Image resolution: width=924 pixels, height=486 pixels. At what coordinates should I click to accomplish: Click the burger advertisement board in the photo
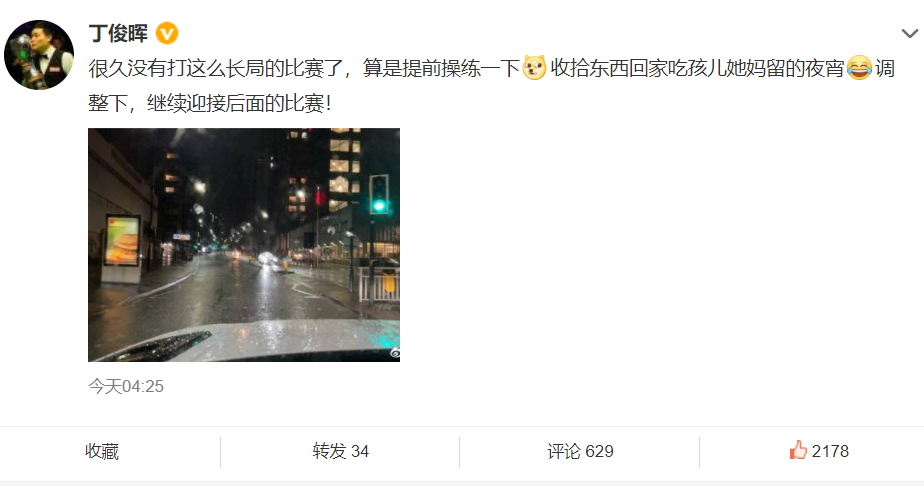(122, 241)
